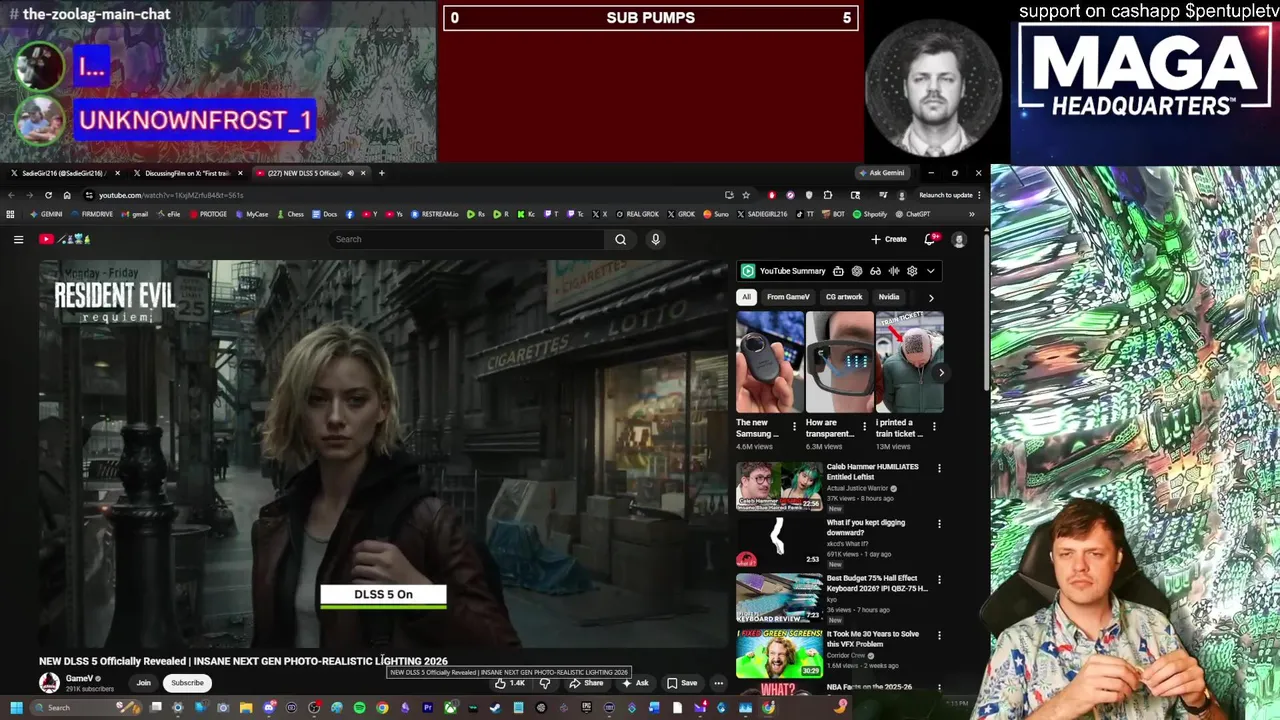1280x720 pixels.
Task: Click the Resident Evil video player
Action: pyautogui.click(x=383, y=455)
